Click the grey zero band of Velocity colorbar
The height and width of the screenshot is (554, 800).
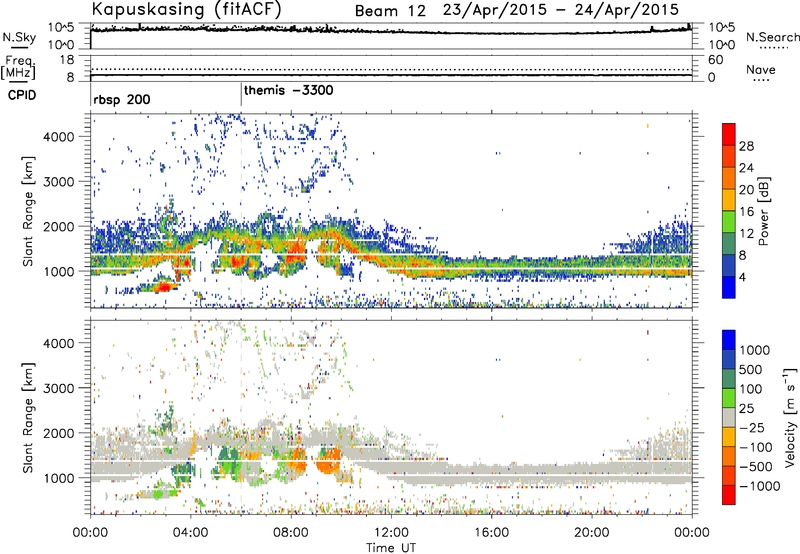[729, 417]
